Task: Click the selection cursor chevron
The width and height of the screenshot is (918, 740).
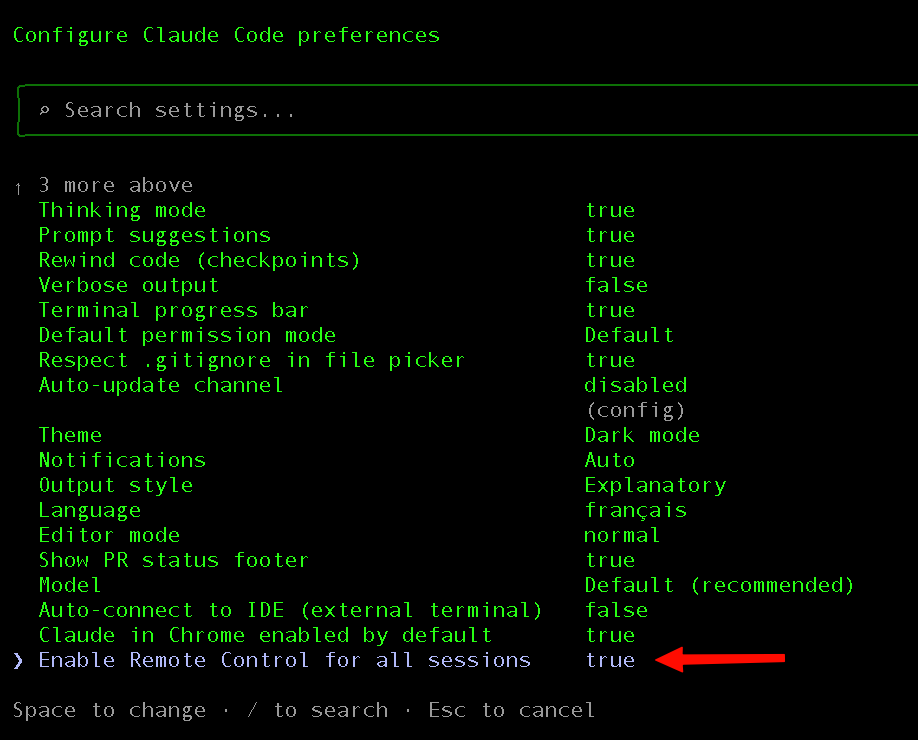Action: point(18,660)
